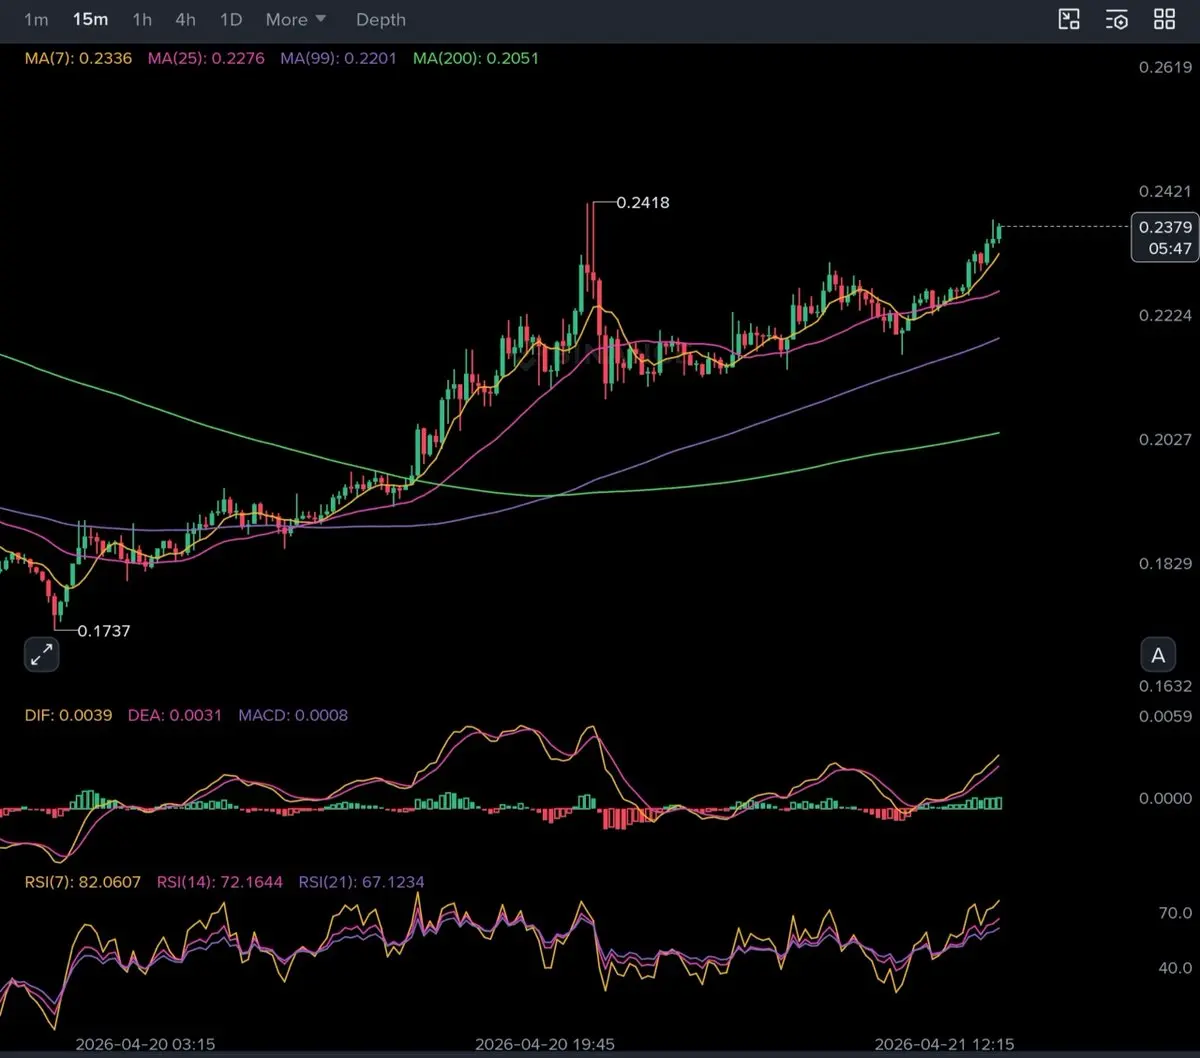Click the MA(25): 0.2276 indicator label
The height and width of the screenshot is (1058, 1200).
coord(207,58)
